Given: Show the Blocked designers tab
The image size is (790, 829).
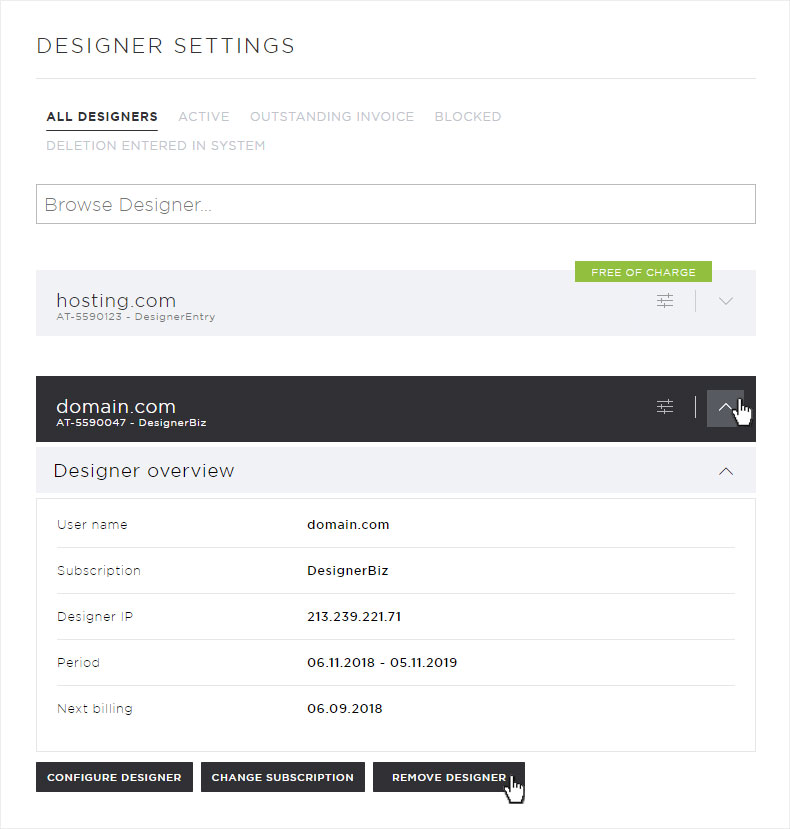Looking at the screenshot, I should pos(467,116).
